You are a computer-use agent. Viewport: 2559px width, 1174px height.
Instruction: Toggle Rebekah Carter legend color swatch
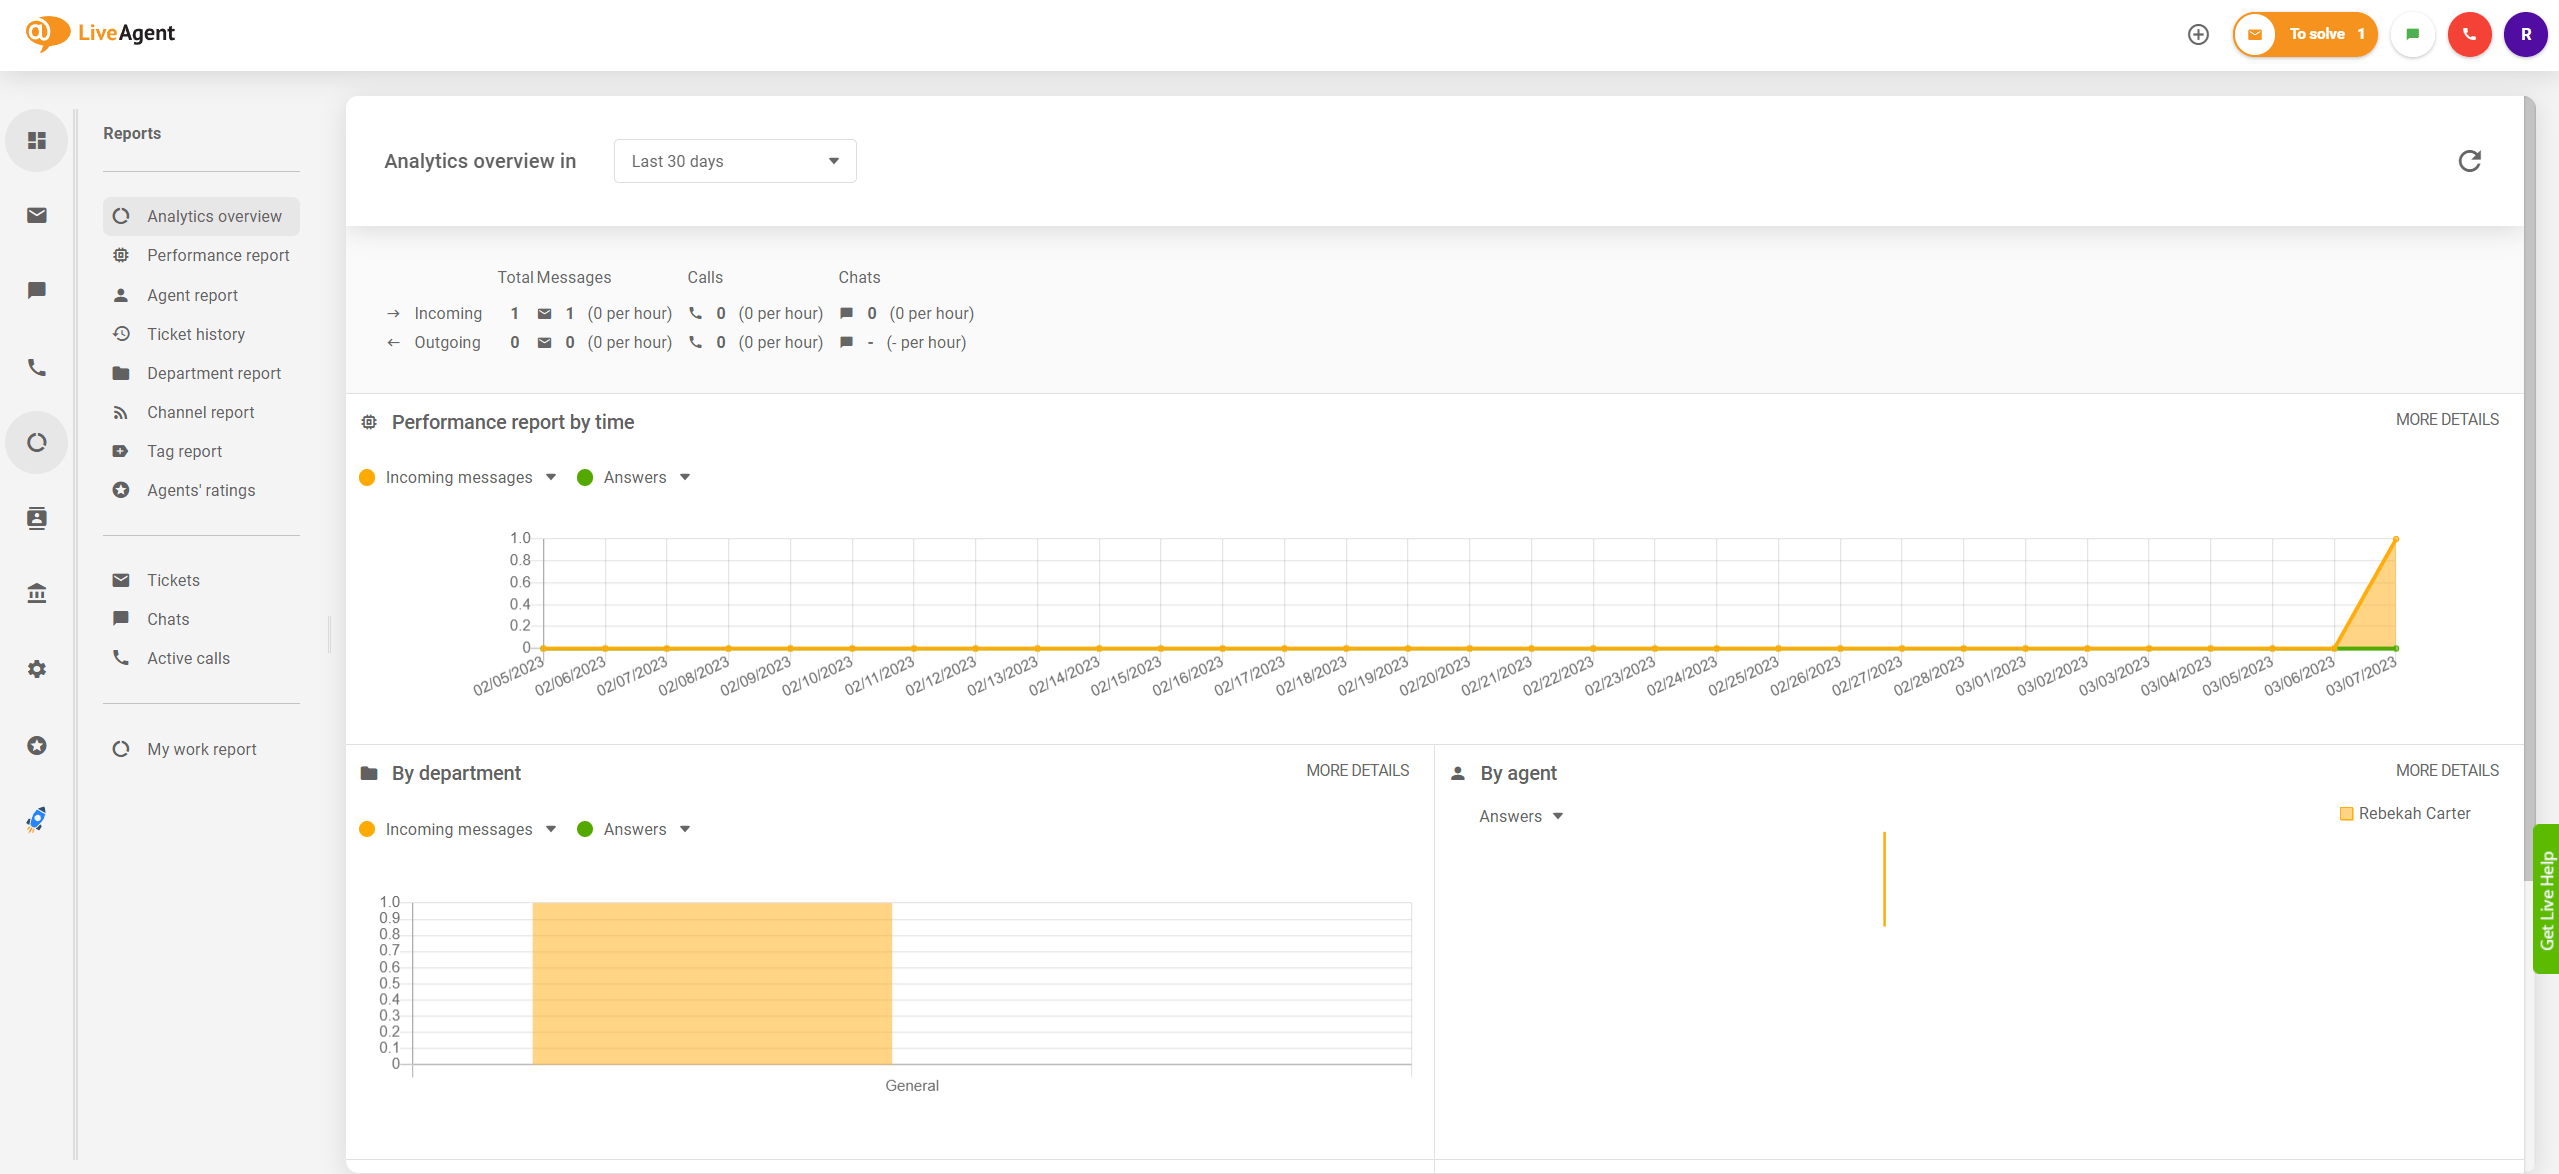point(2346,813)
